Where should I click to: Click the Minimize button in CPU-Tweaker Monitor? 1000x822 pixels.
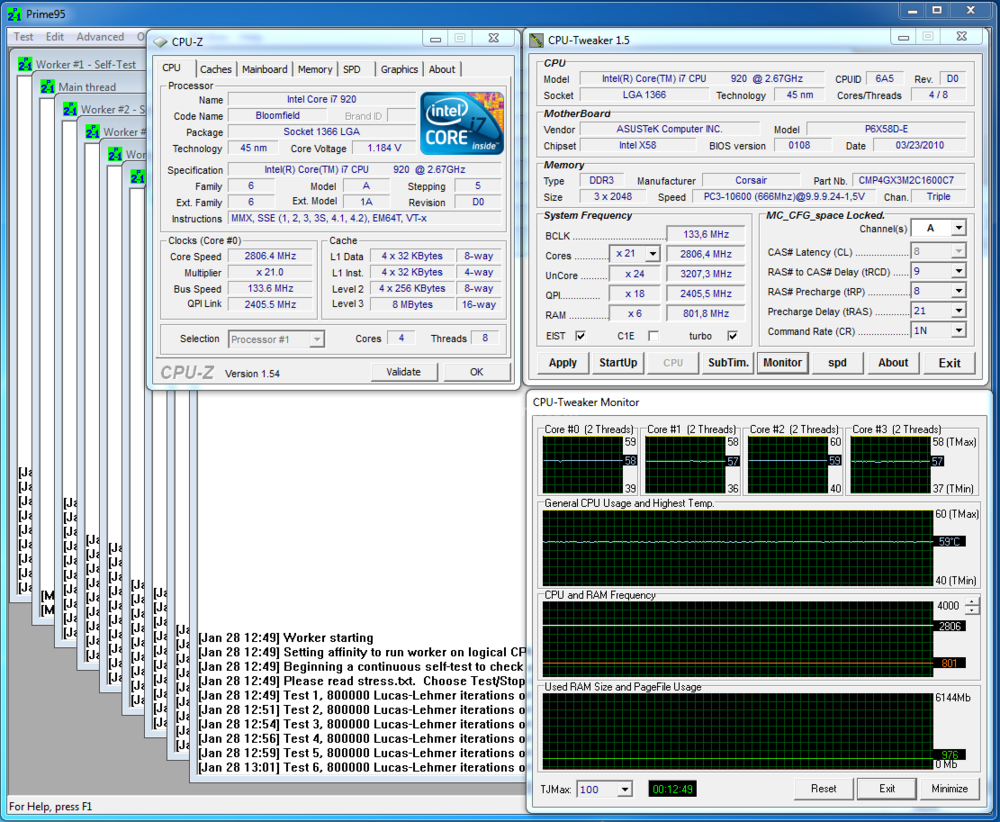point(950,789)
